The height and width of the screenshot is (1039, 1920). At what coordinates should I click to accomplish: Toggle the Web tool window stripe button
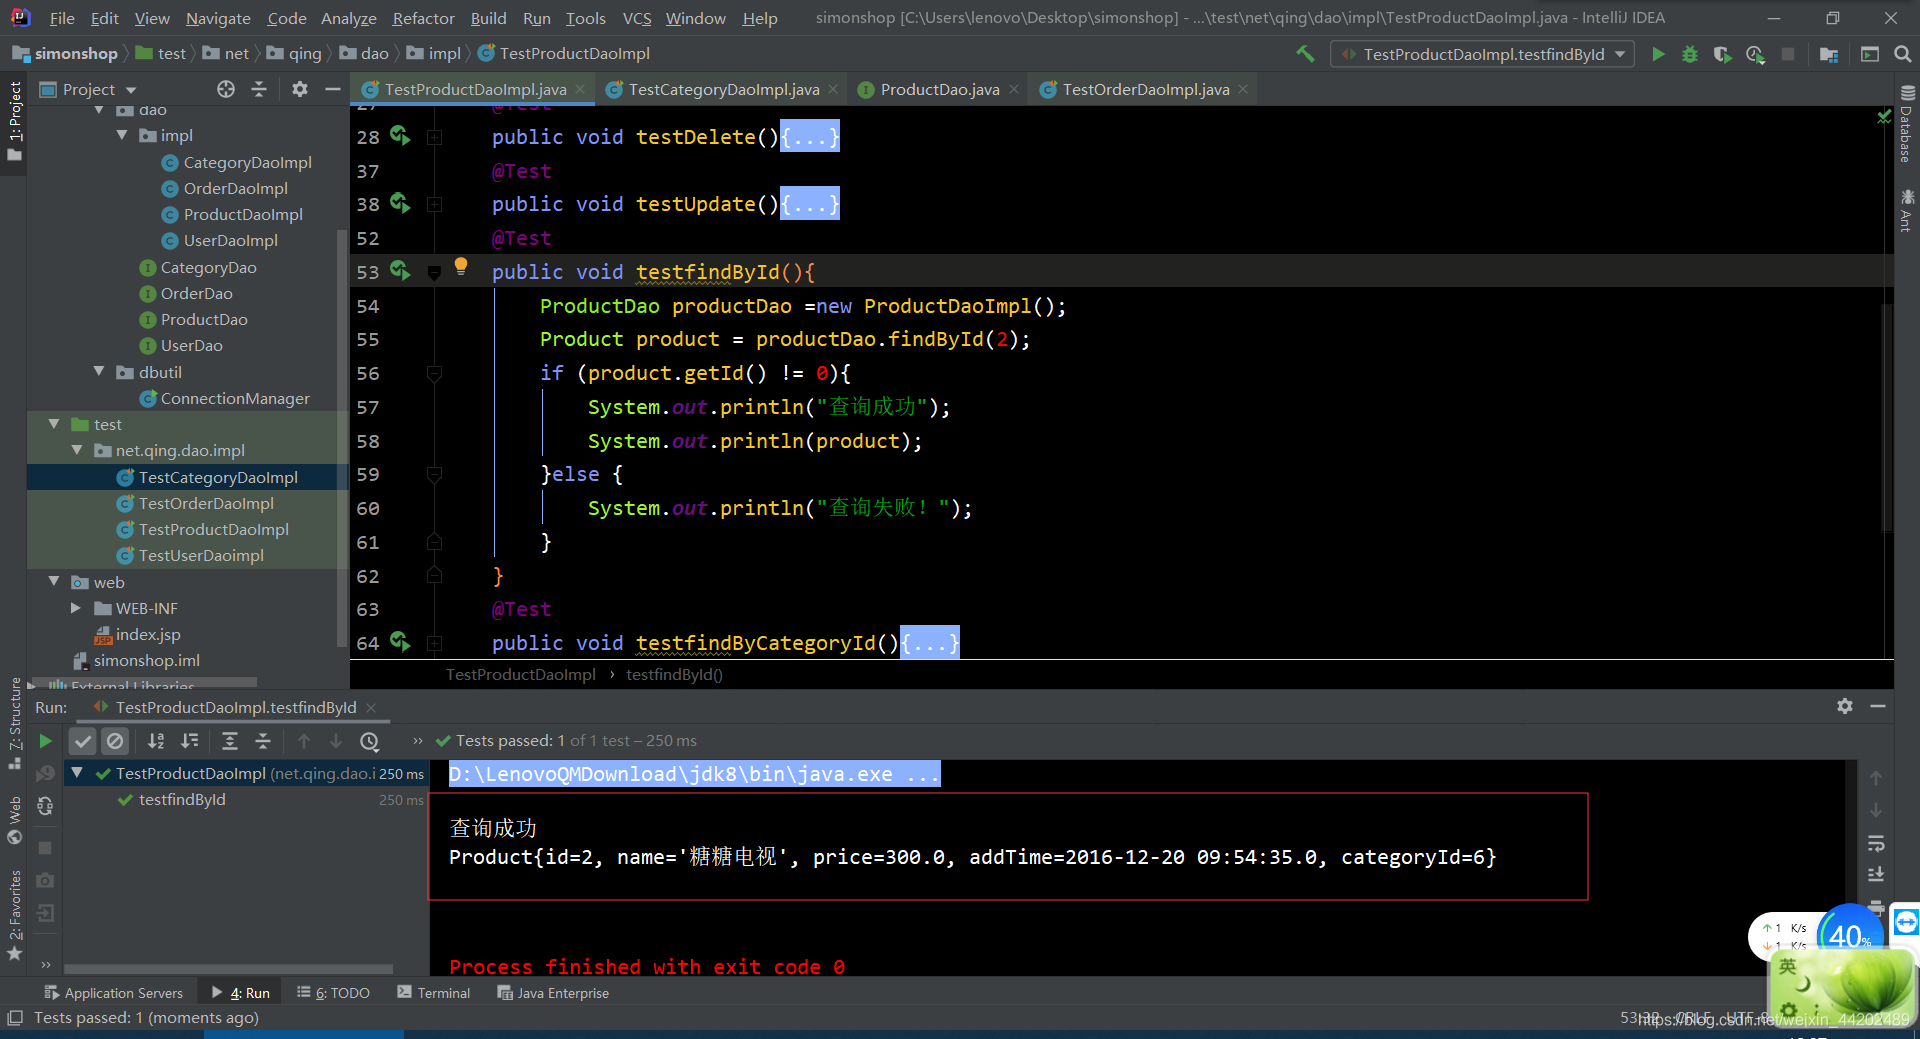pos(14,820)
